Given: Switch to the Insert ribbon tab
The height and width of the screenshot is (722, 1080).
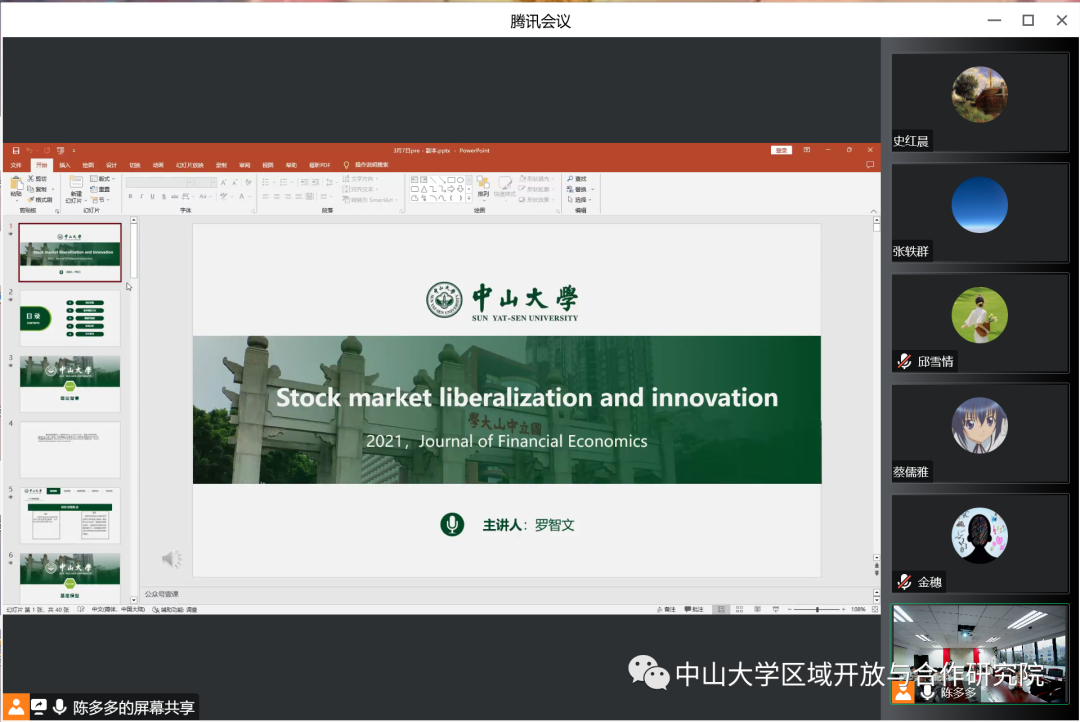Looking at the screenshot, I should coord(65,165).
